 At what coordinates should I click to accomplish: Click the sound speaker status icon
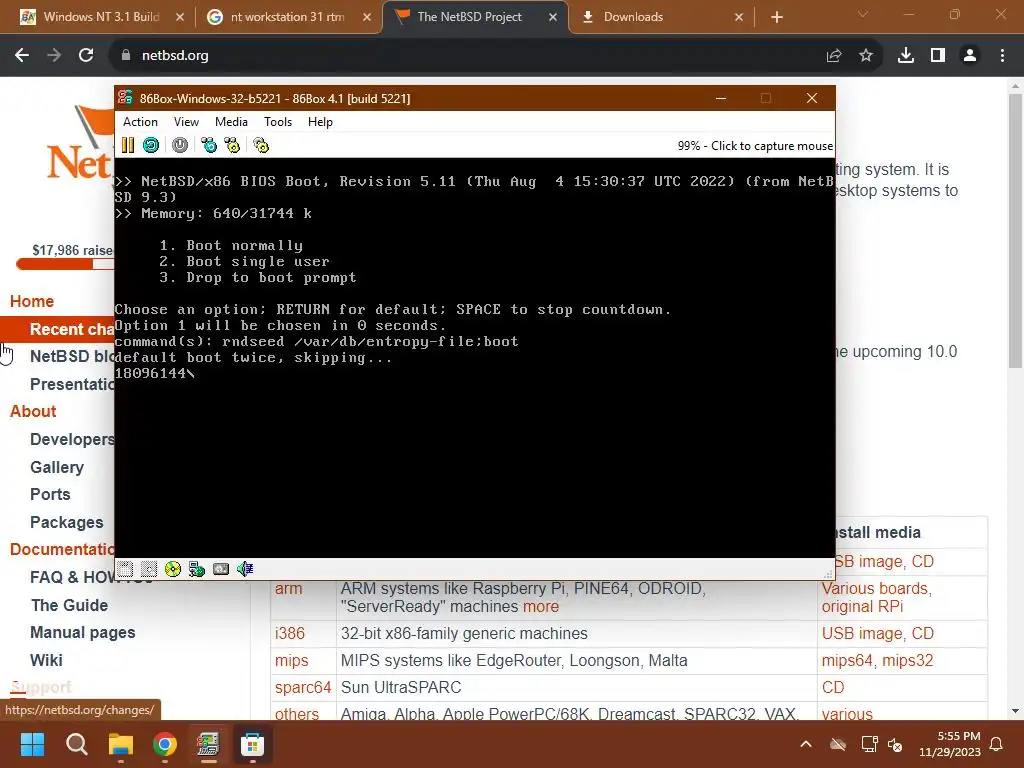[245, 569]
